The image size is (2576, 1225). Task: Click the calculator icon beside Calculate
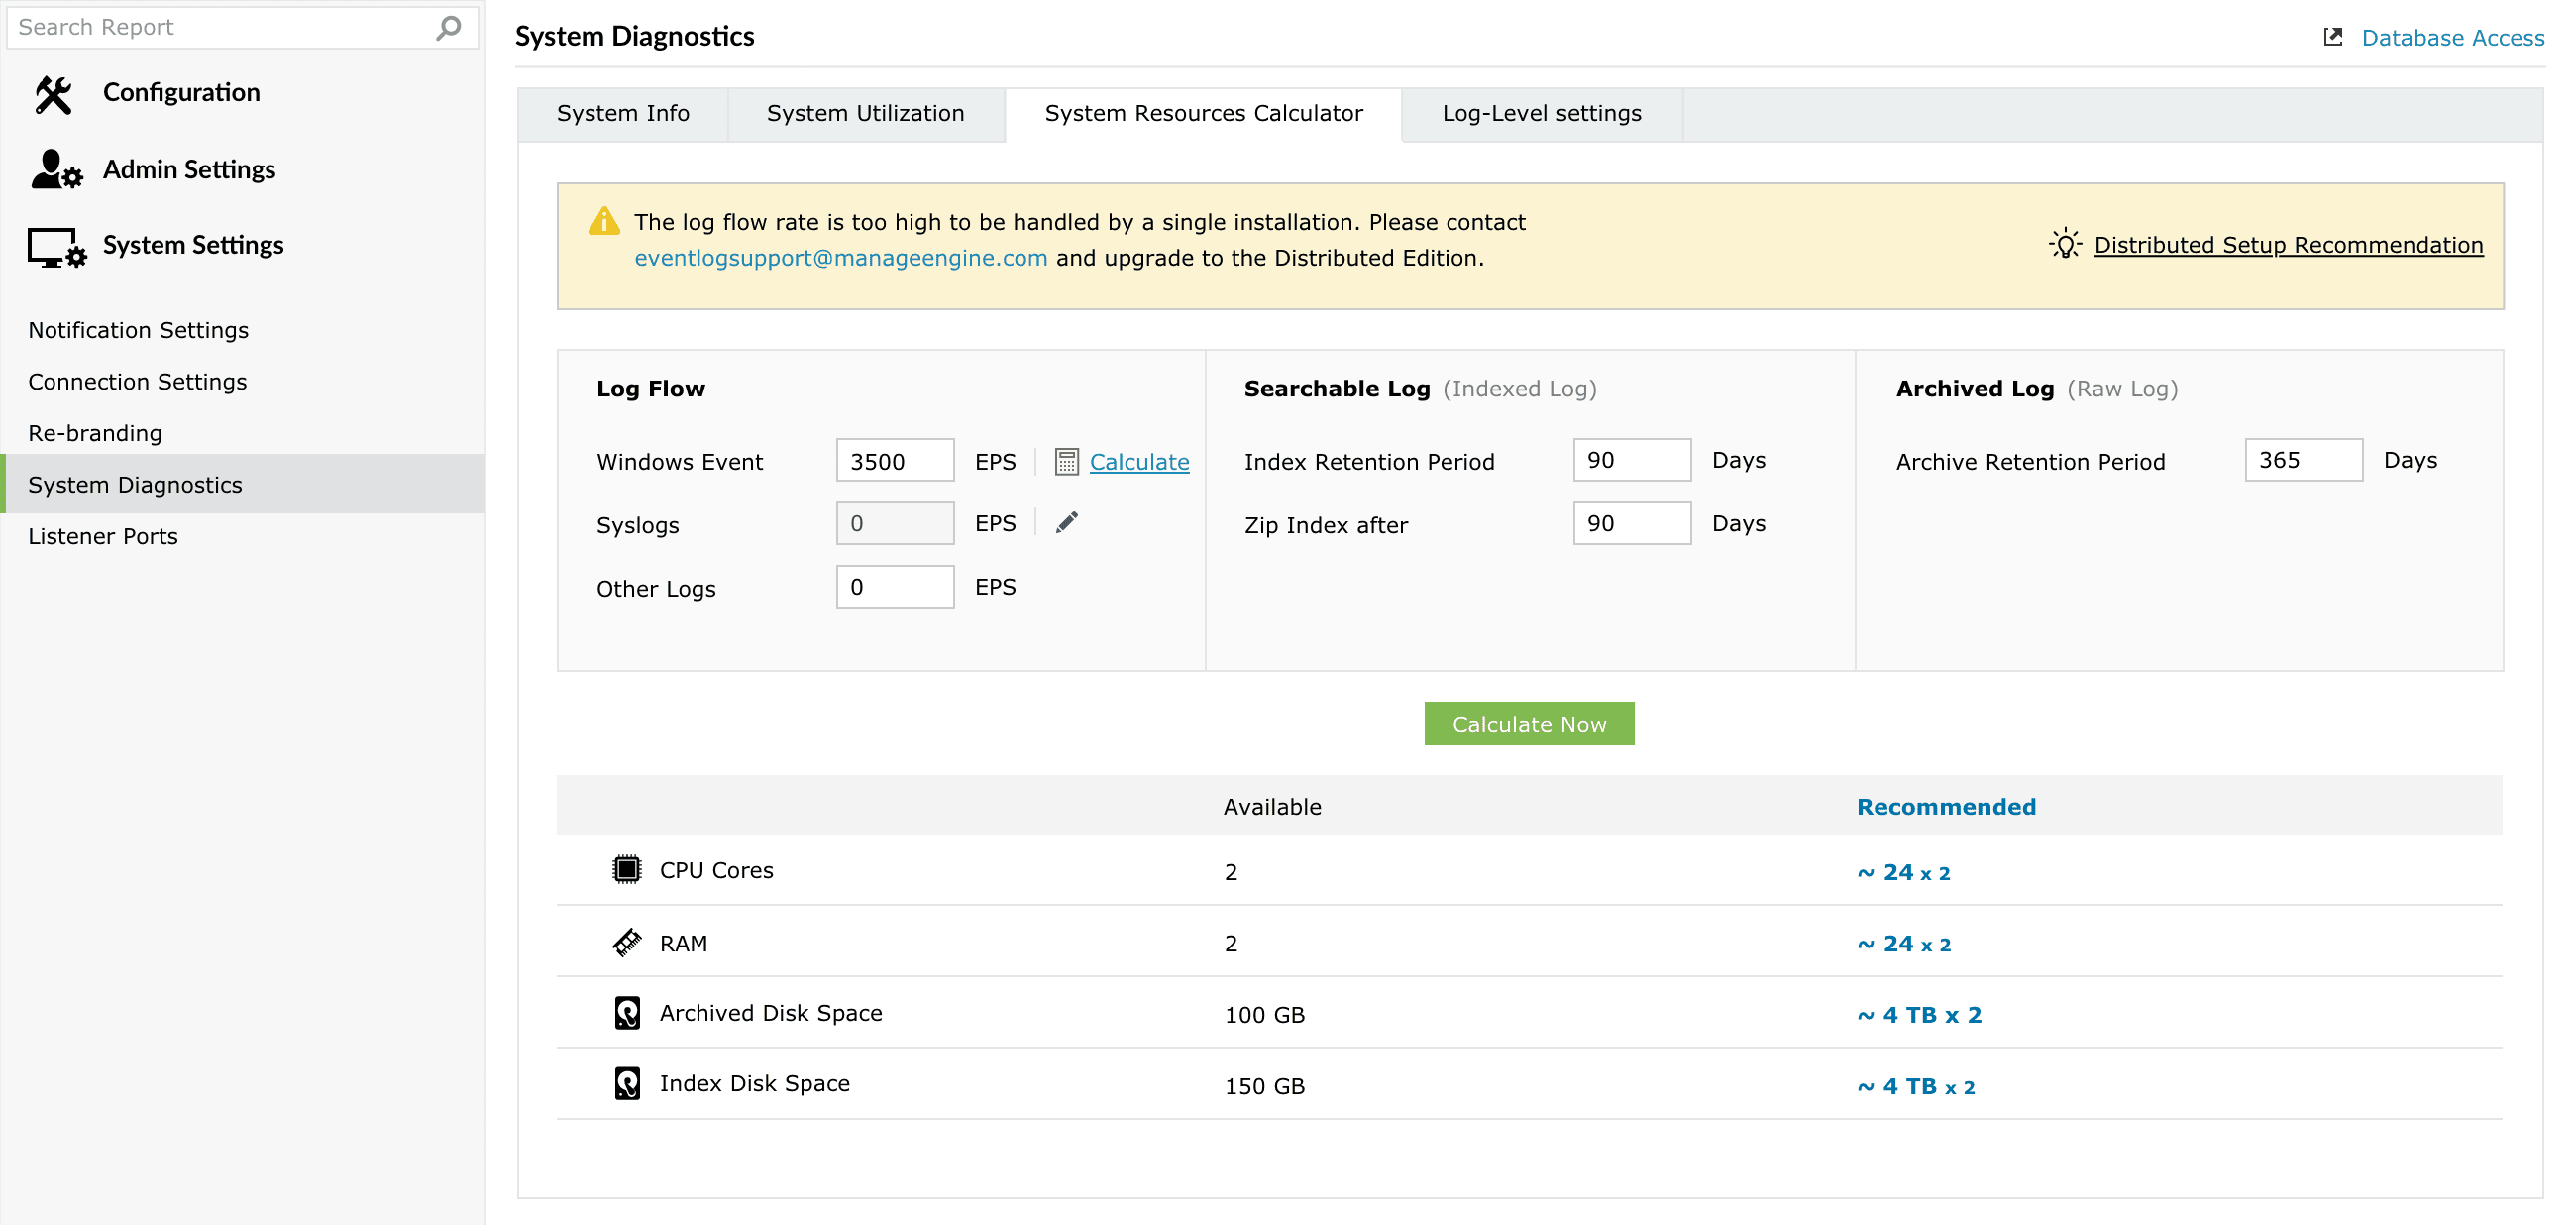[x=1067, y=462]
